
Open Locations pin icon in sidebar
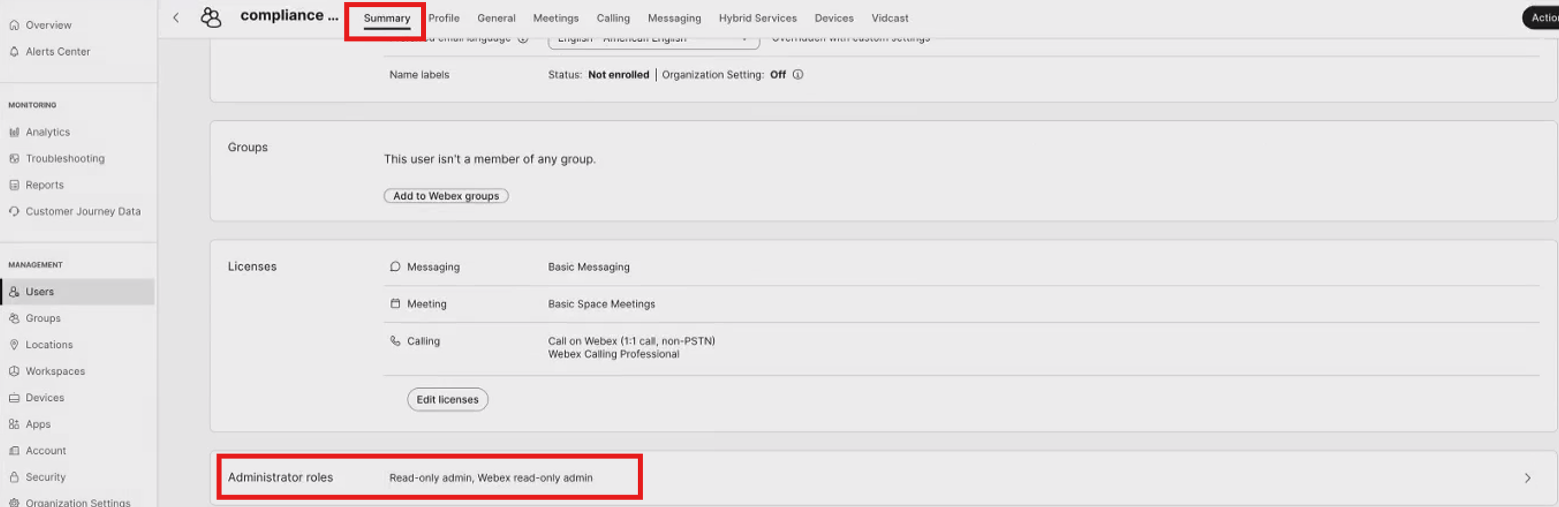click(14, 345)
